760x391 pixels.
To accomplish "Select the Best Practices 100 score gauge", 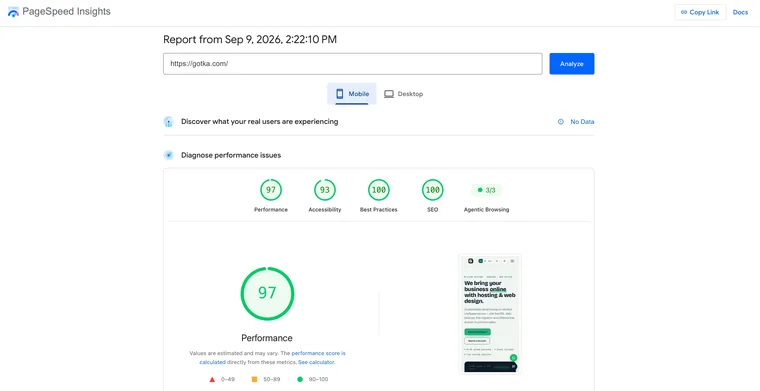I will pos(379,189).
